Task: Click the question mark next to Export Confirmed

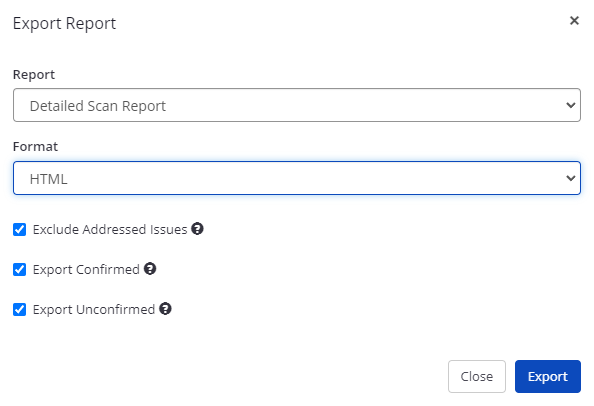Action: coord(150,269)
